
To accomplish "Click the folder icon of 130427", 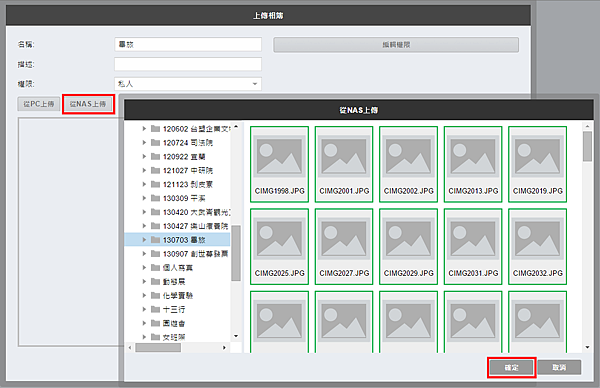I will [x=155, y=226].
